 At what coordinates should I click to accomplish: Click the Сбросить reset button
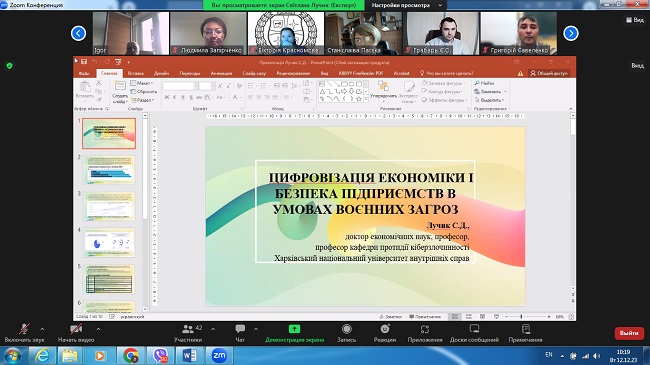[x=144, y=92]
